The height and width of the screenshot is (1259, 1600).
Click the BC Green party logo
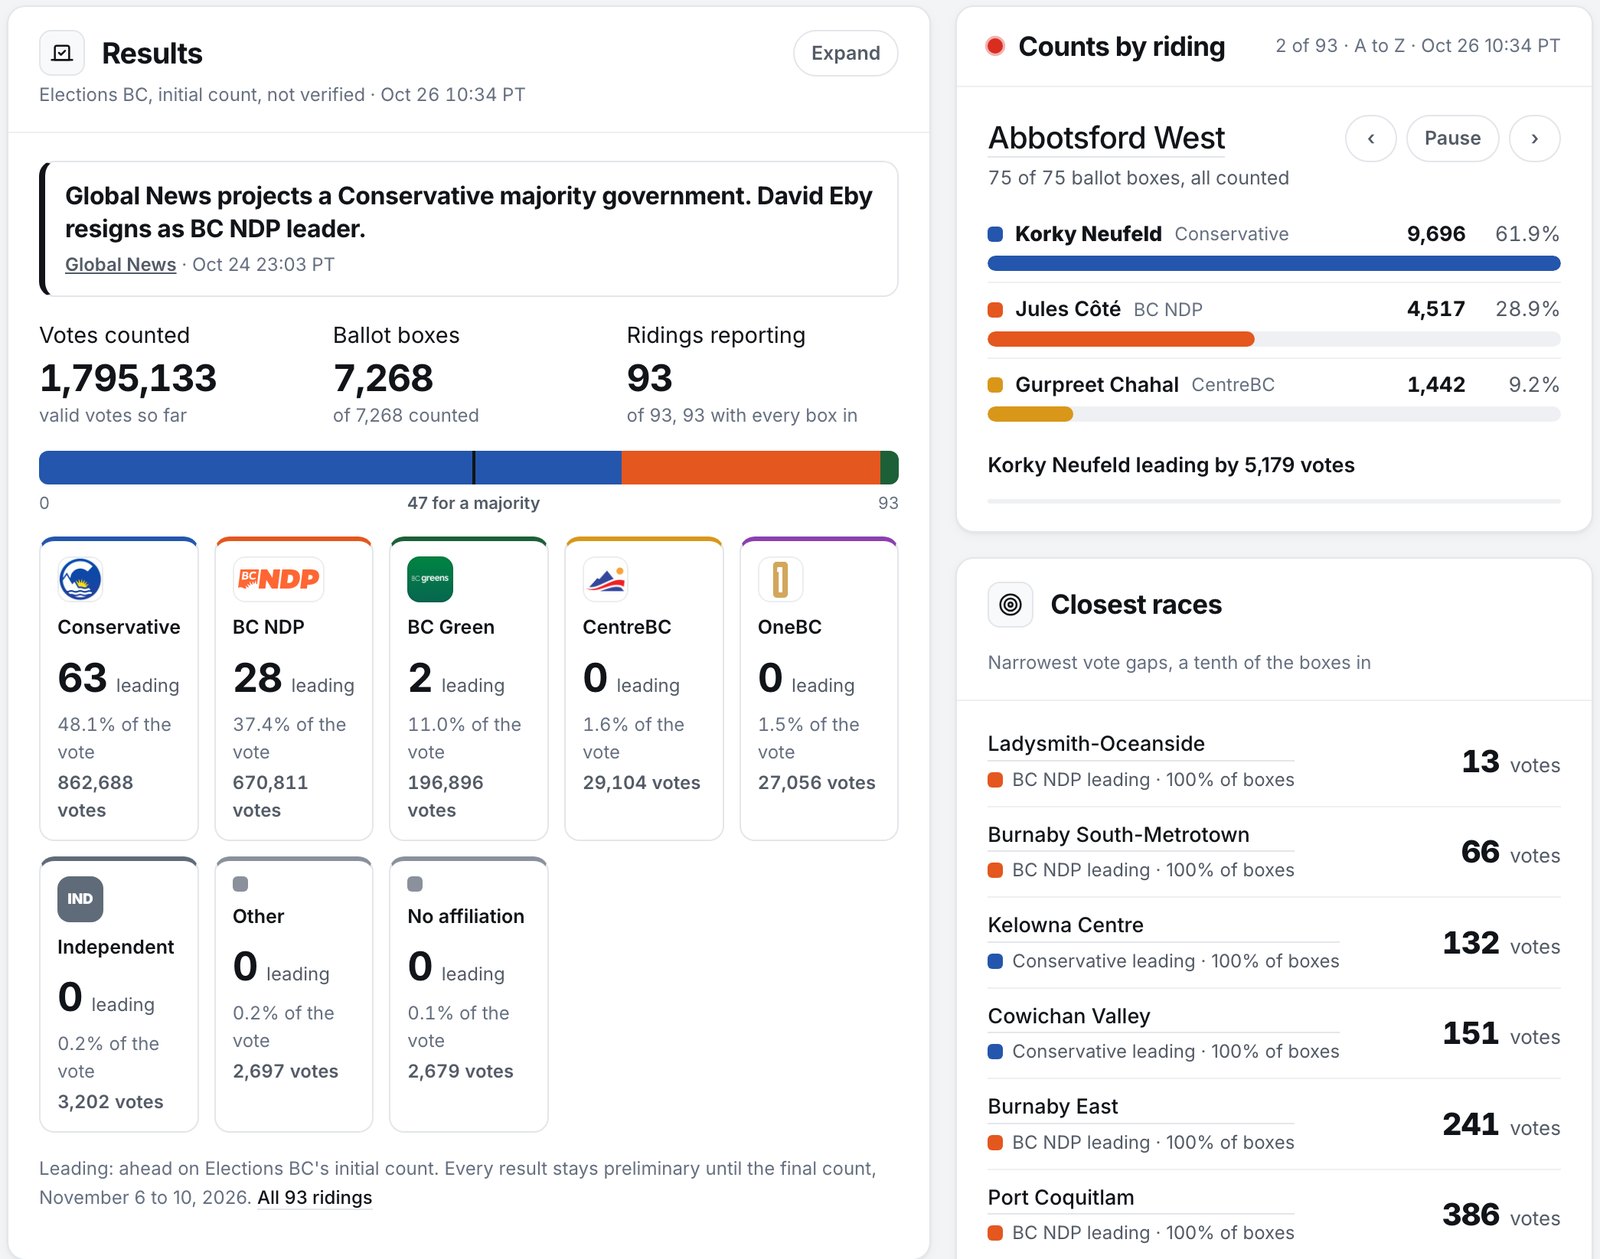(430, 579)
